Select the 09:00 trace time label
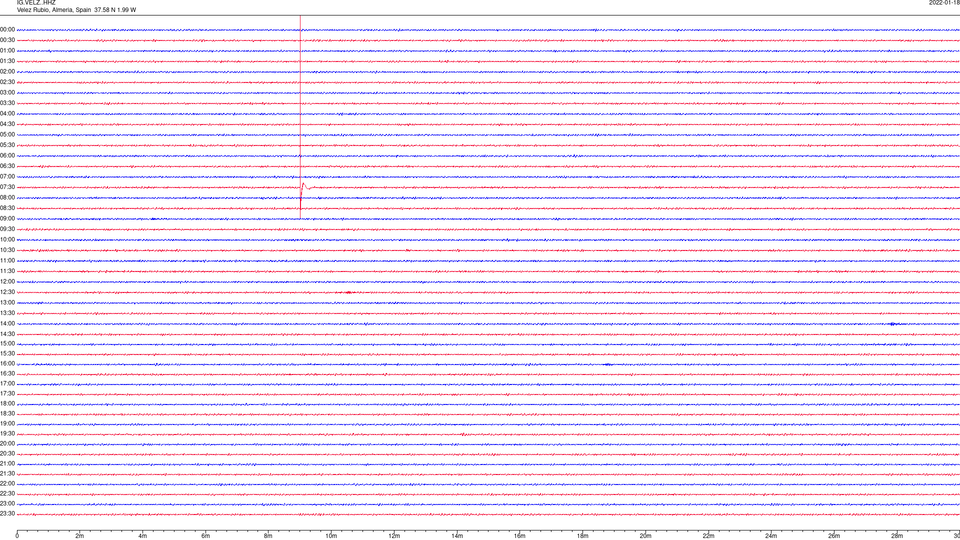 [x=7, y=219]
